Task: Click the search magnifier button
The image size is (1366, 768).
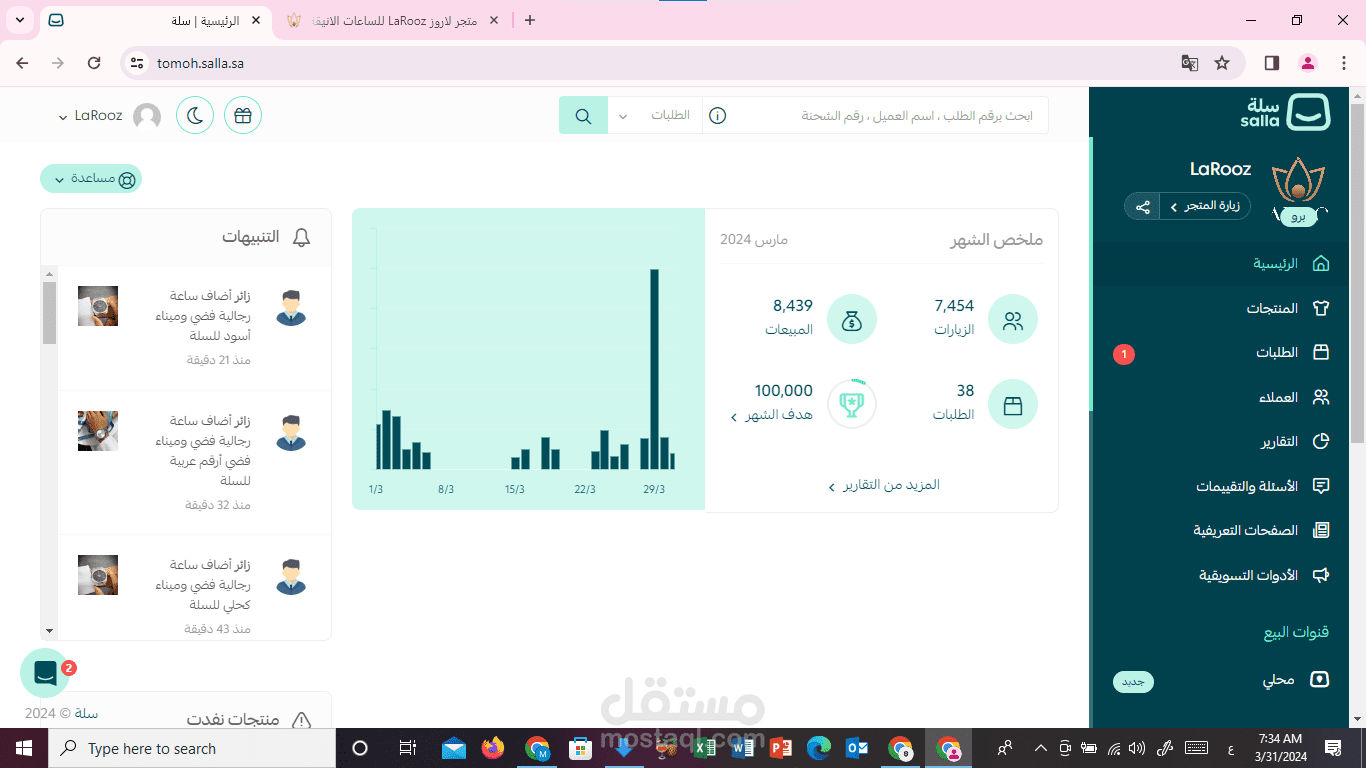Action: [583, 115]
